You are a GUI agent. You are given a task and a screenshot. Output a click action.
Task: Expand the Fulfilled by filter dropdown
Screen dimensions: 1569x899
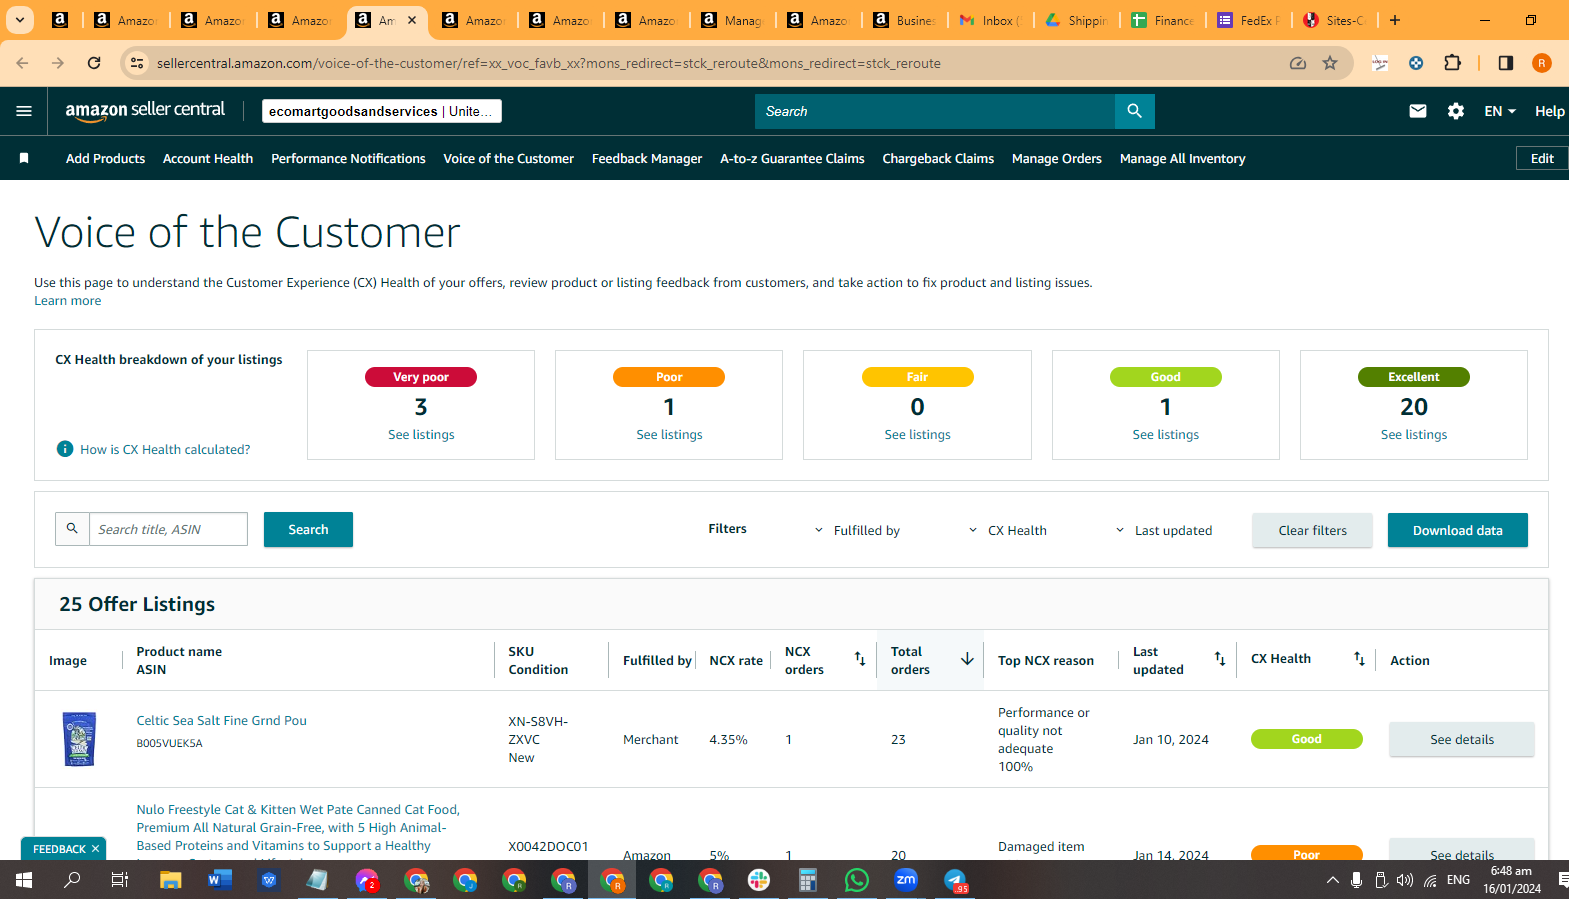point(857,530)
